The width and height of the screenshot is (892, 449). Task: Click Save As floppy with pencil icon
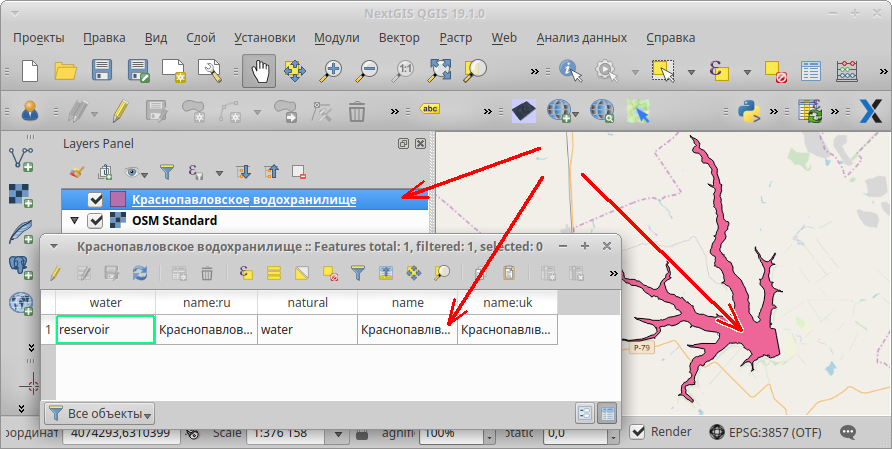click(x=138, y=71)
